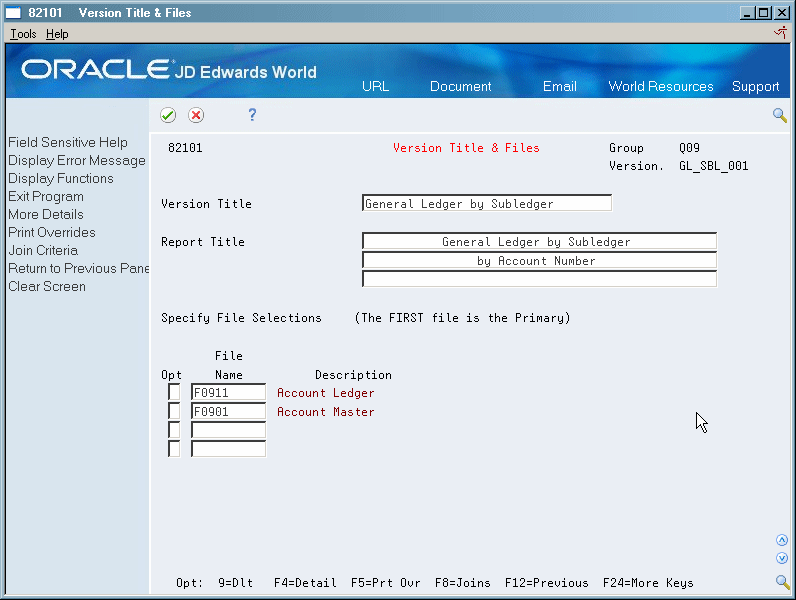Click the Opt field for F0901
Screen dimensions: 796x600
coord(174,411)
